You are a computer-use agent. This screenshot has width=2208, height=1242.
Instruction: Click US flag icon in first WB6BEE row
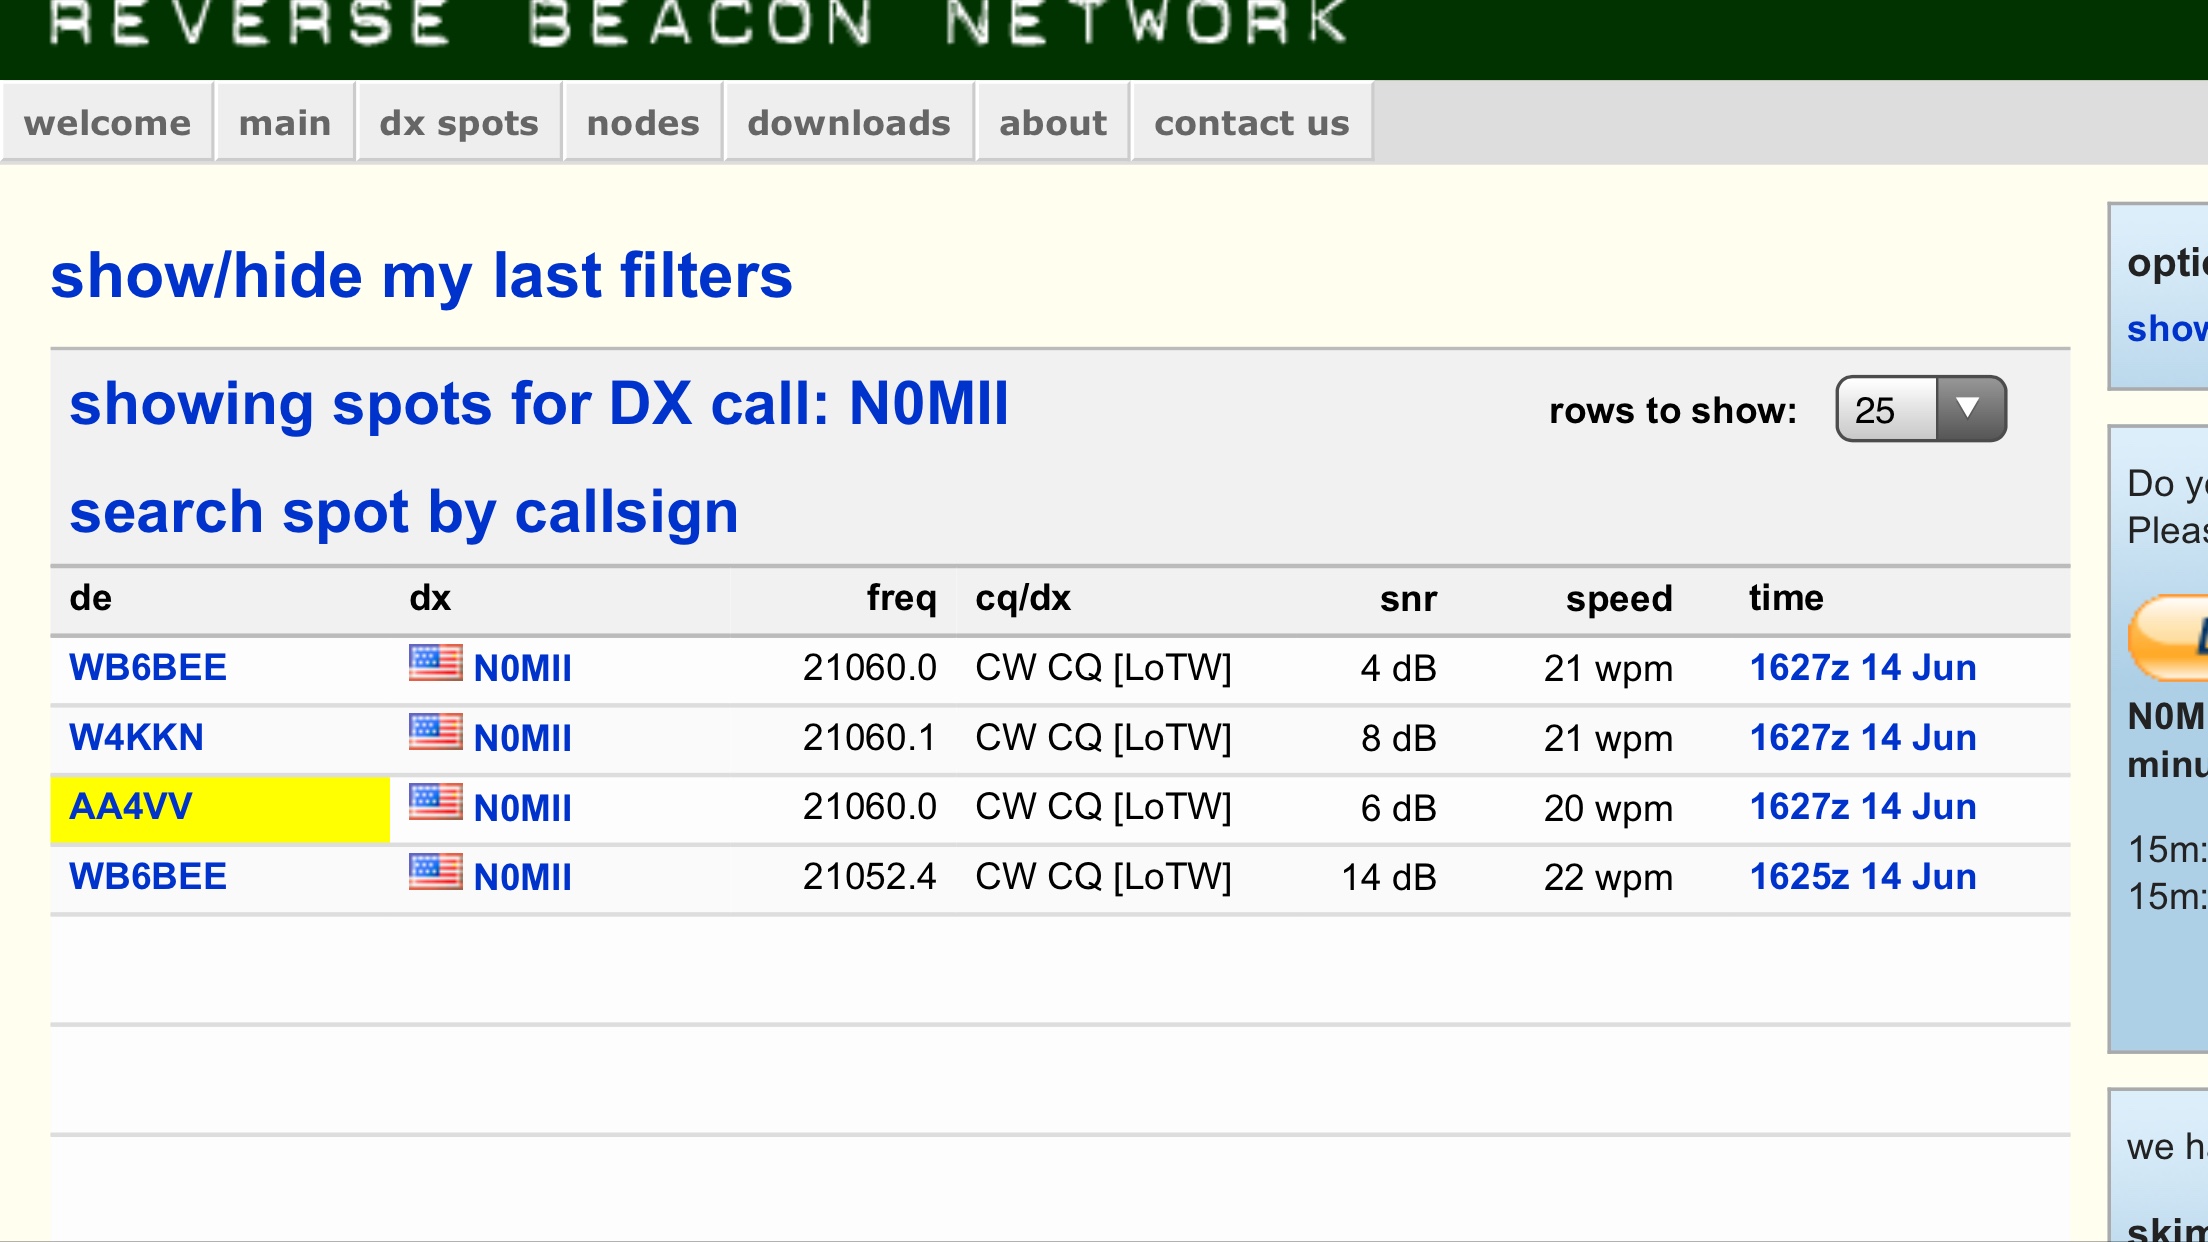(x=435, y=663)
